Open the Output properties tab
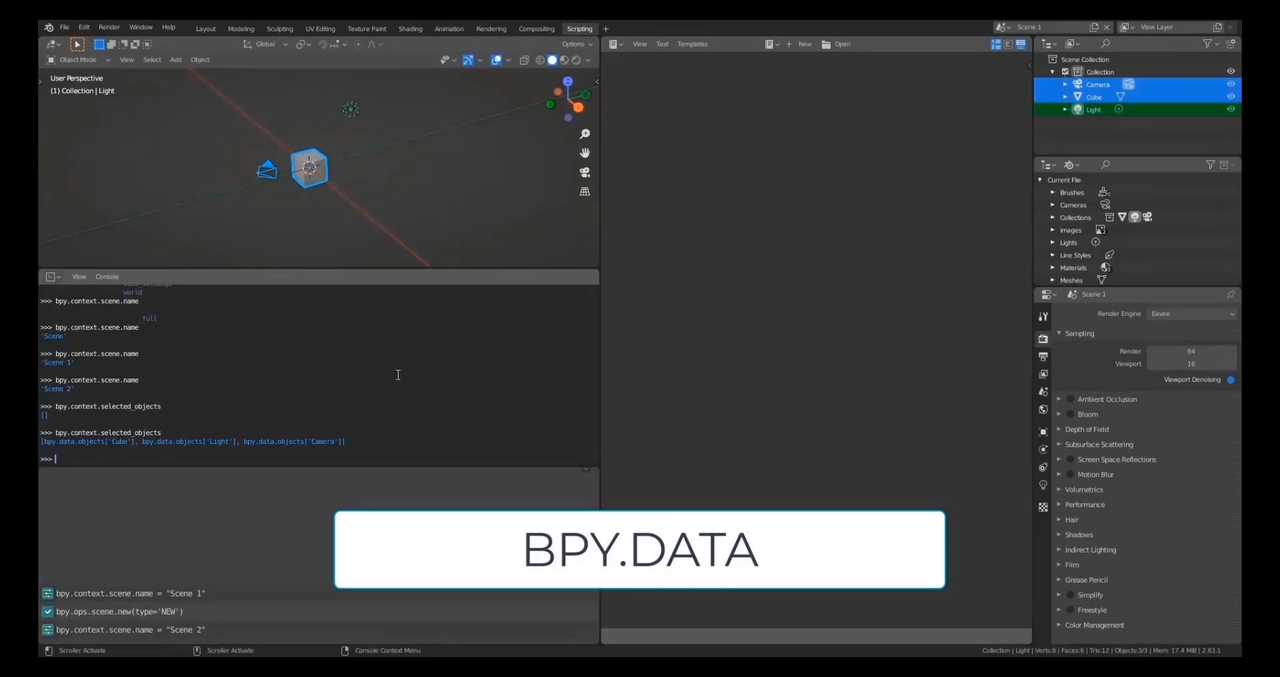The height and width of the screenshot is (677, 1280). (1043, 356)
